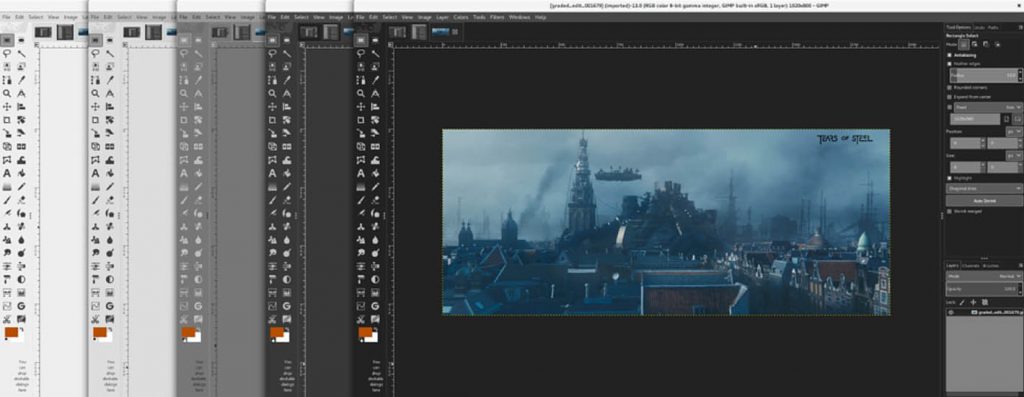
Task: Choose Fuzzy Select wand in darkest front window
Action: pyautogui.click(x=375, y=54)
